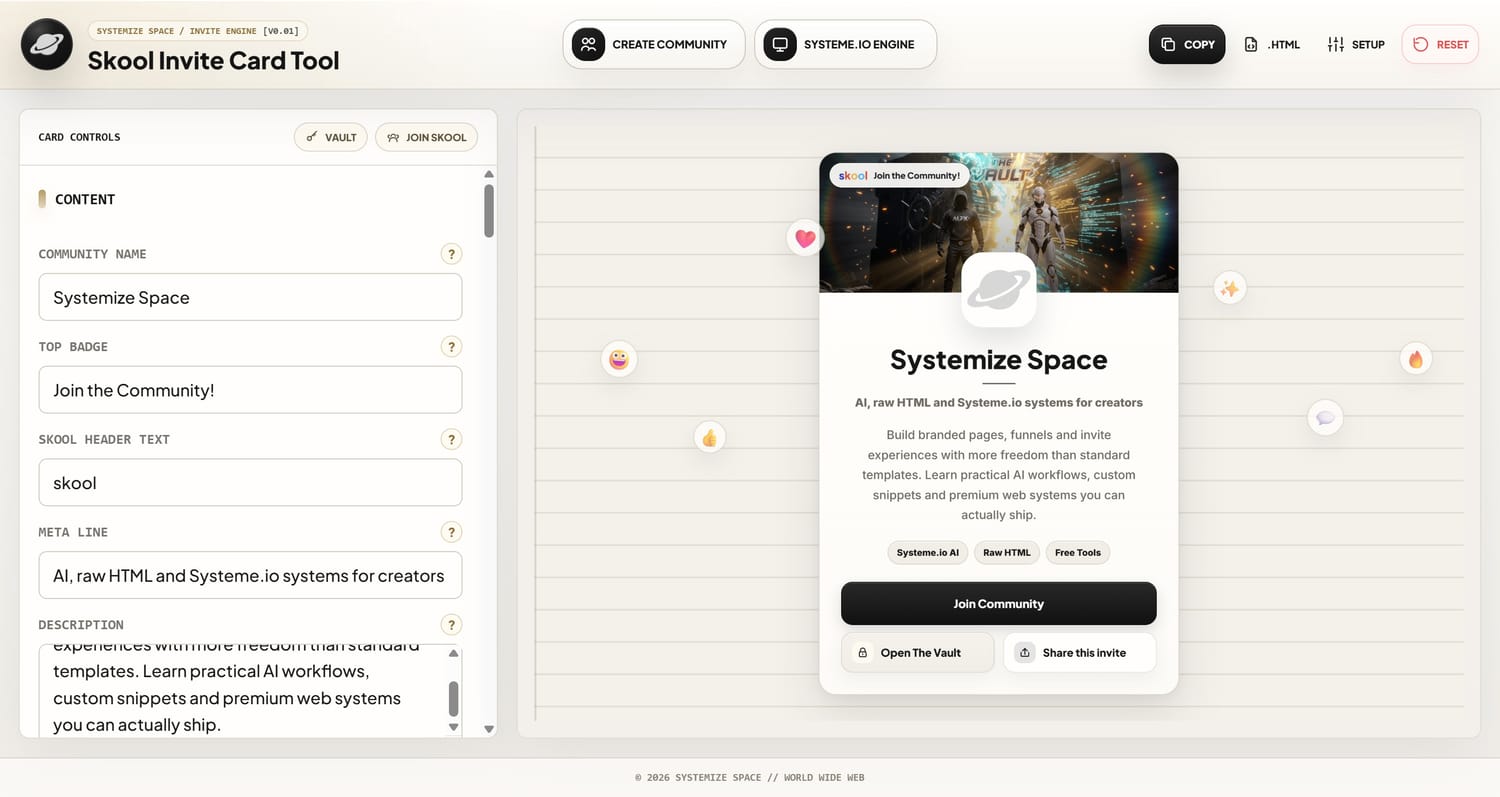This screenshot has height=797, width=1500.
Task: Click the description textarea scroll up arrow
Action: point(454,653)
